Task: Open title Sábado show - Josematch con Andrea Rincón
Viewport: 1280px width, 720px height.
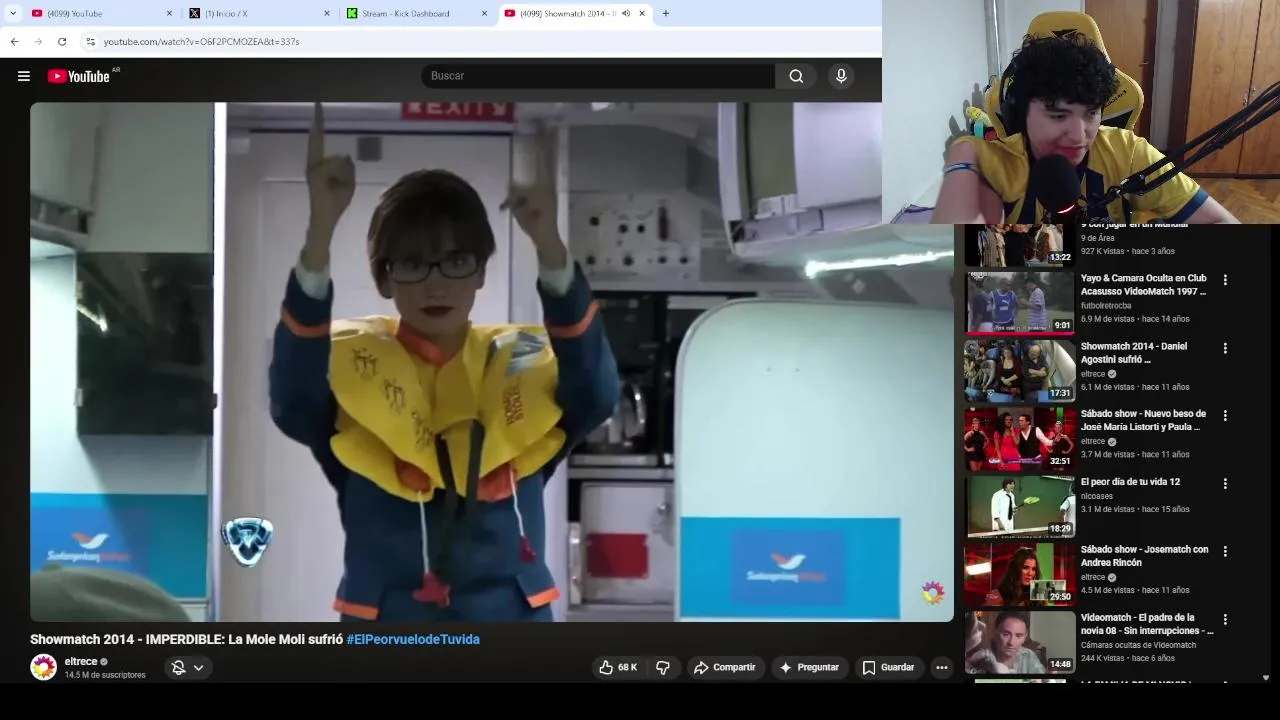Action: [x=1144, y=556]
